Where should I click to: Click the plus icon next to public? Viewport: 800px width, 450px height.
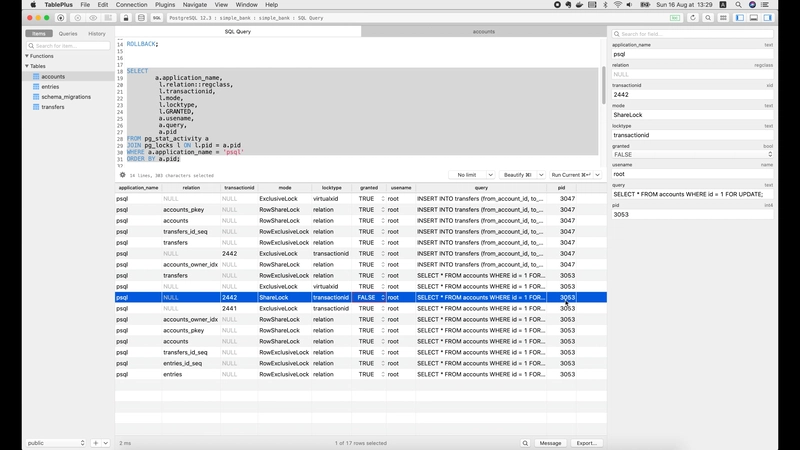tap(95, 443)
